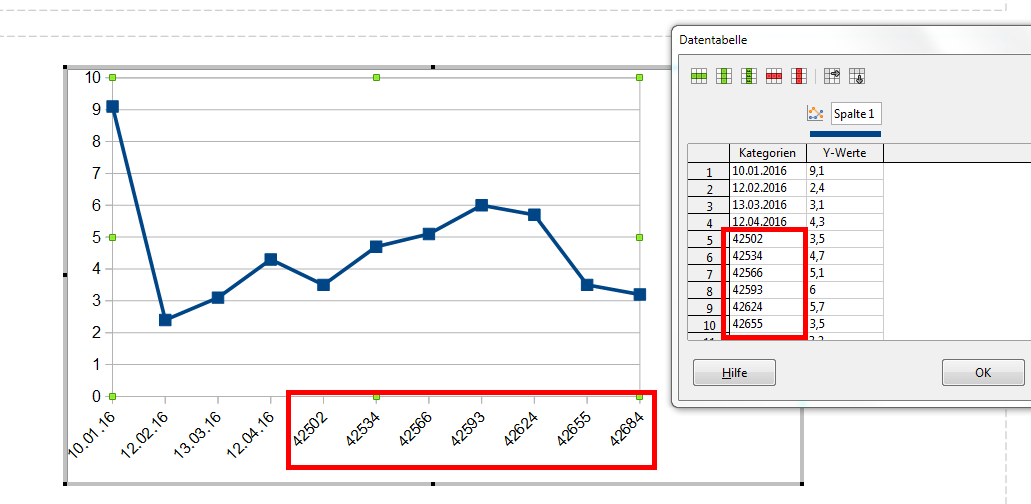Click the line chart type icon beside Spalte 1
This screenshot has height=504, width=1031.
(x=815, y=114)
